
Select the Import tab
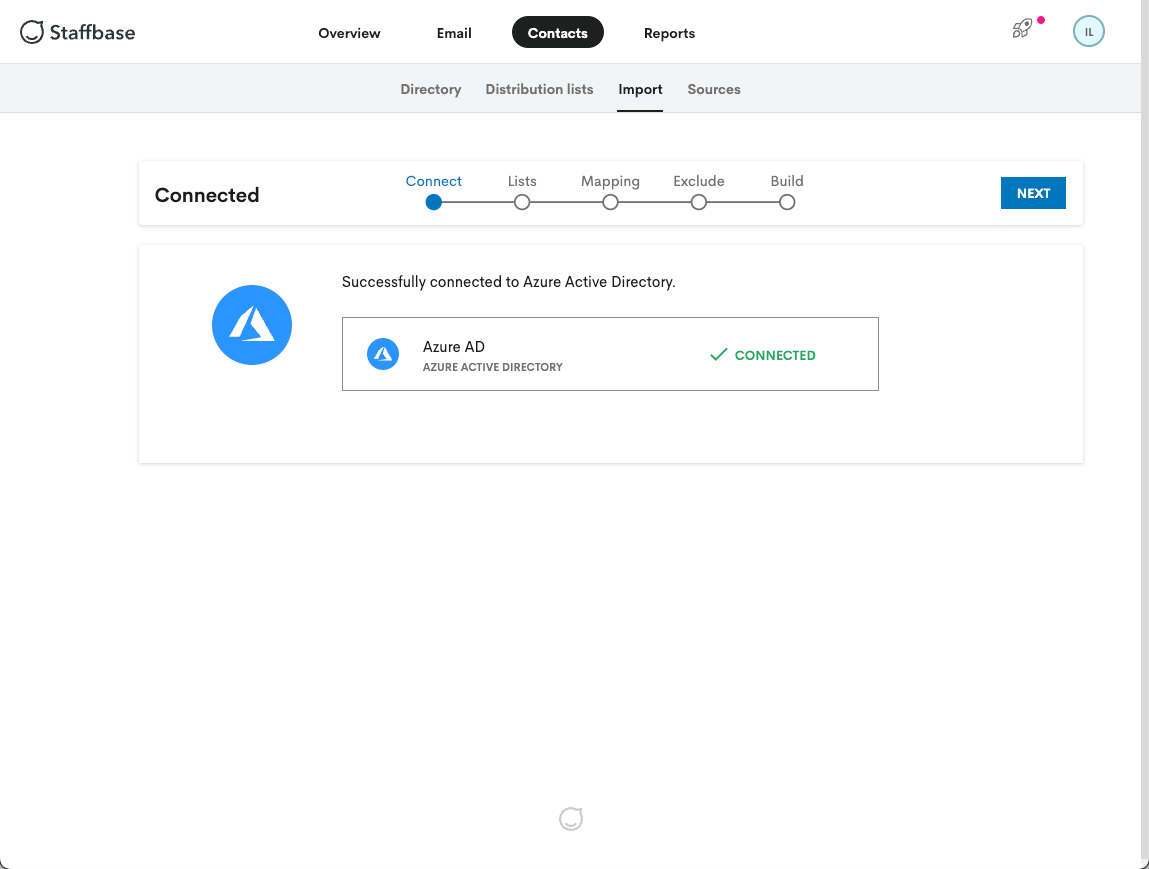point(640,89)
